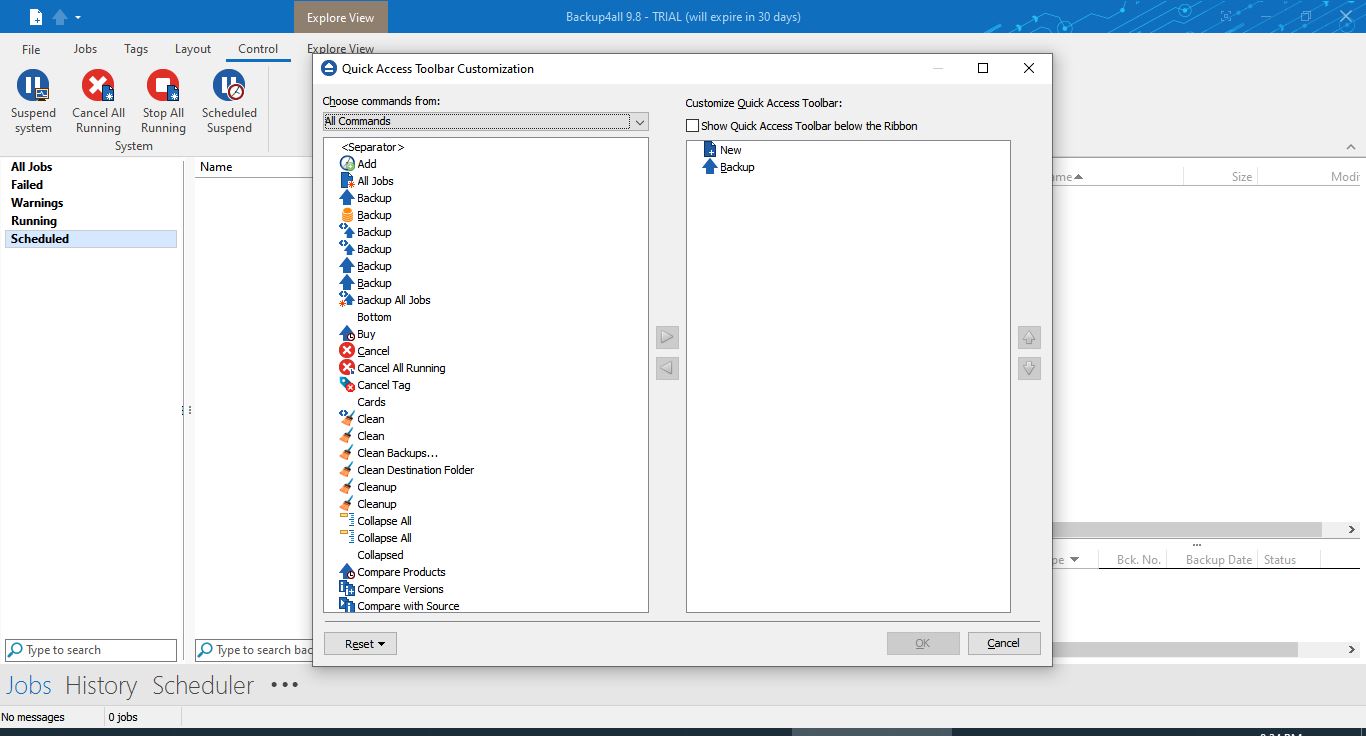Click the Name column header

point(216,167)
